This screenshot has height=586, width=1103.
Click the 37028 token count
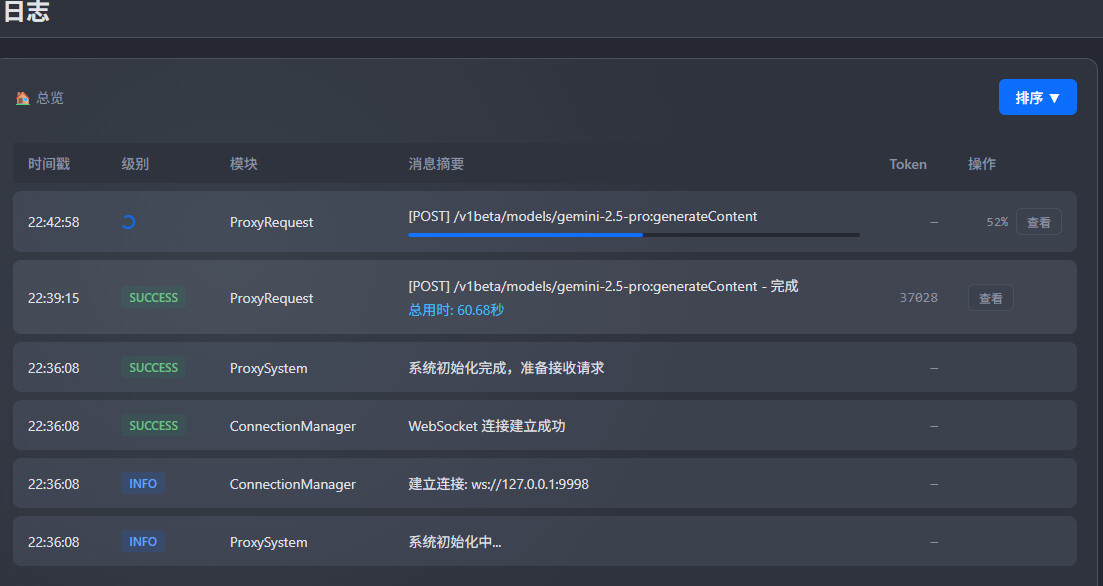tap(918, 298)
